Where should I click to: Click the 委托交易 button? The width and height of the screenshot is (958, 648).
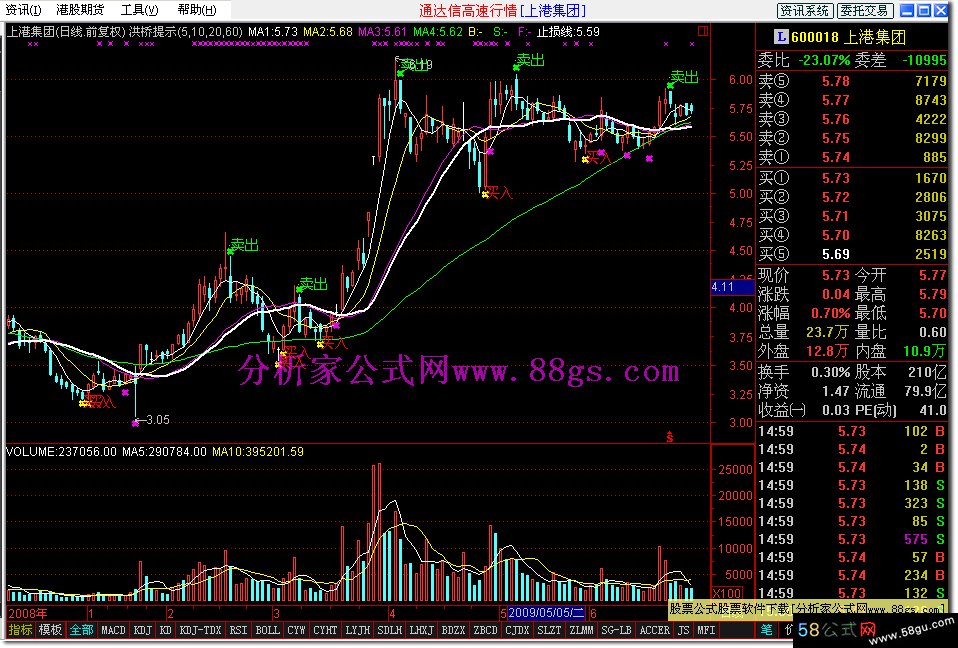pyautogui.click(x=865, y=10)
